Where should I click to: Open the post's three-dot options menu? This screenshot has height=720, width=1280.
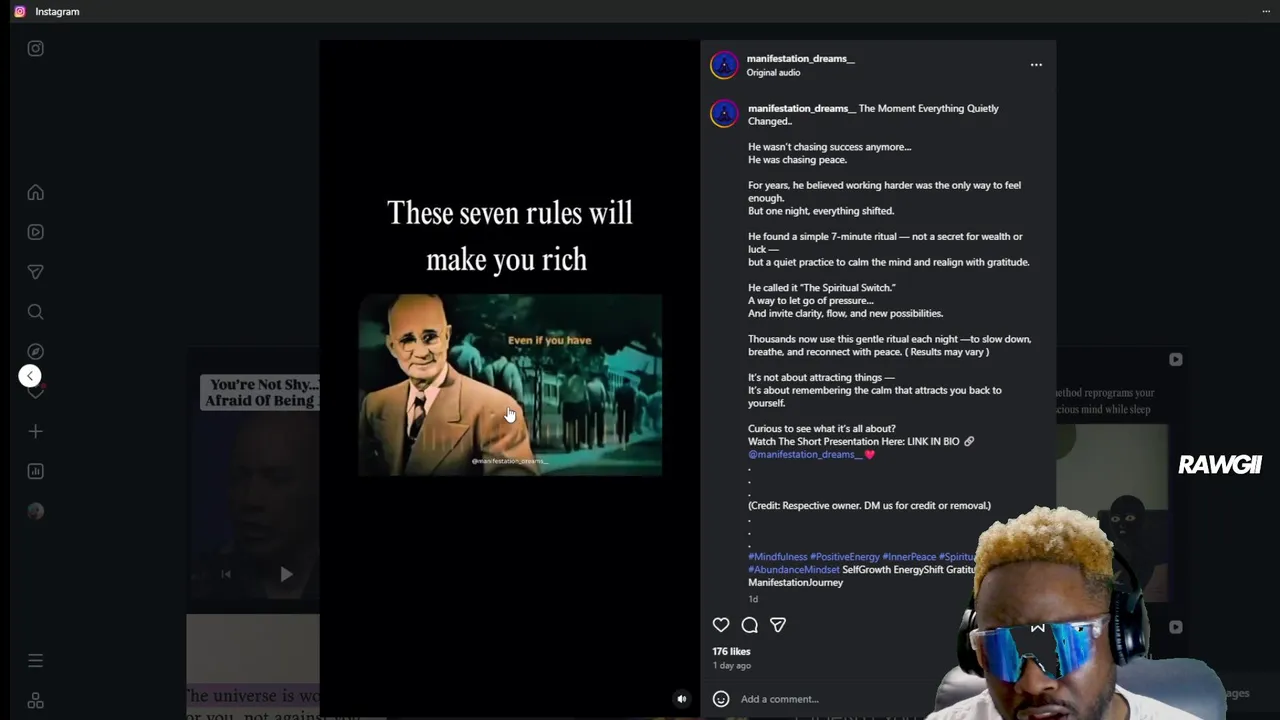point(1036,65)
